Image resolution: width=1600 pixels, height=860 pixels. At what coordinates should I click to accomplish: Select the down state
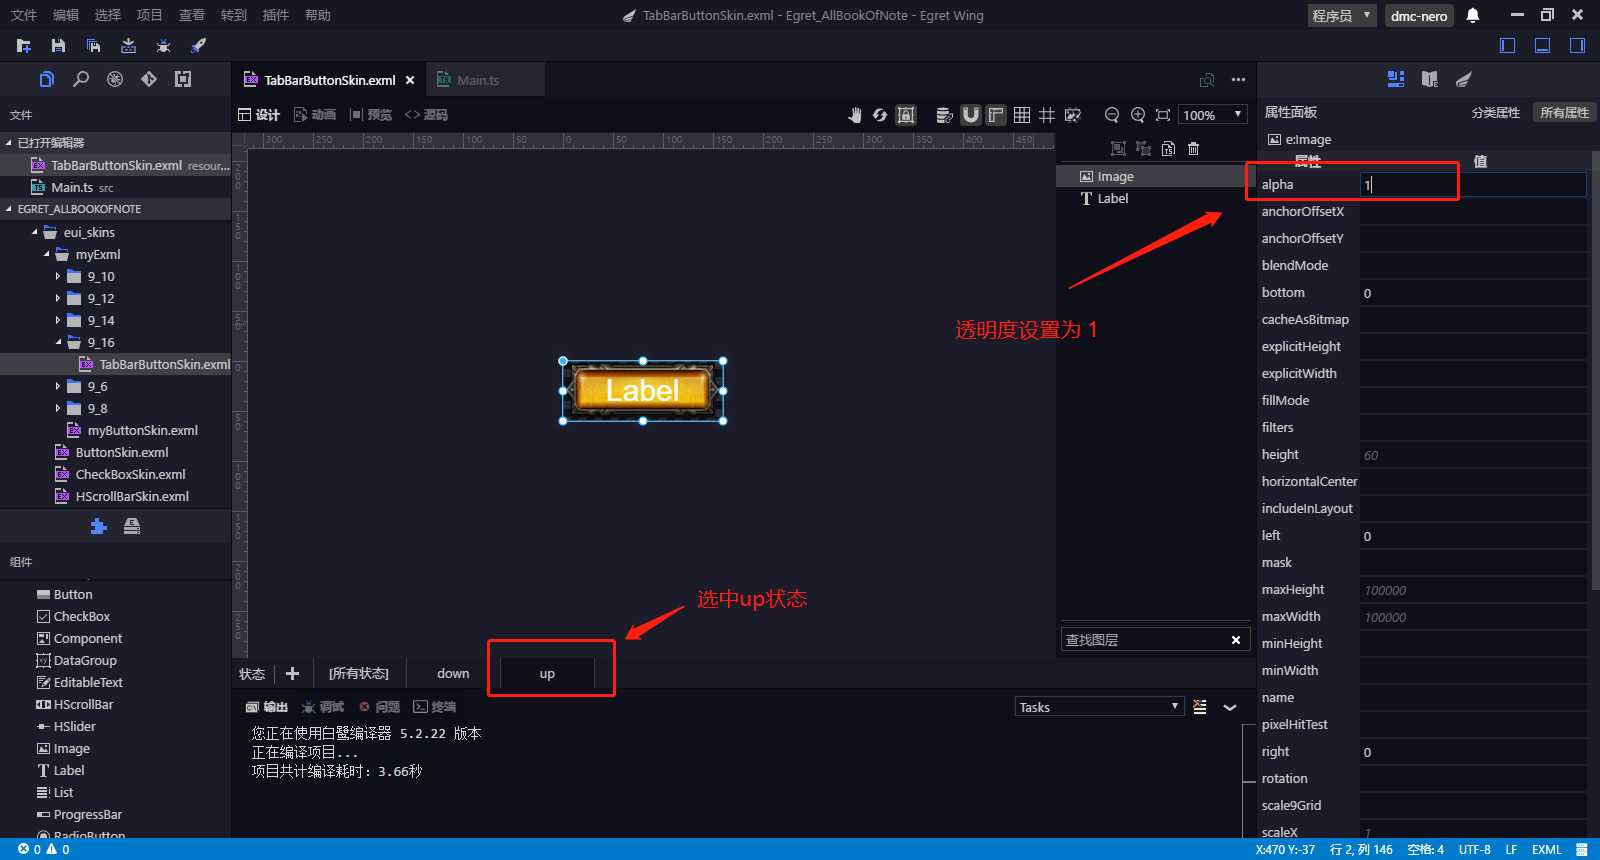pyautogui.click(x=453, y=673)
